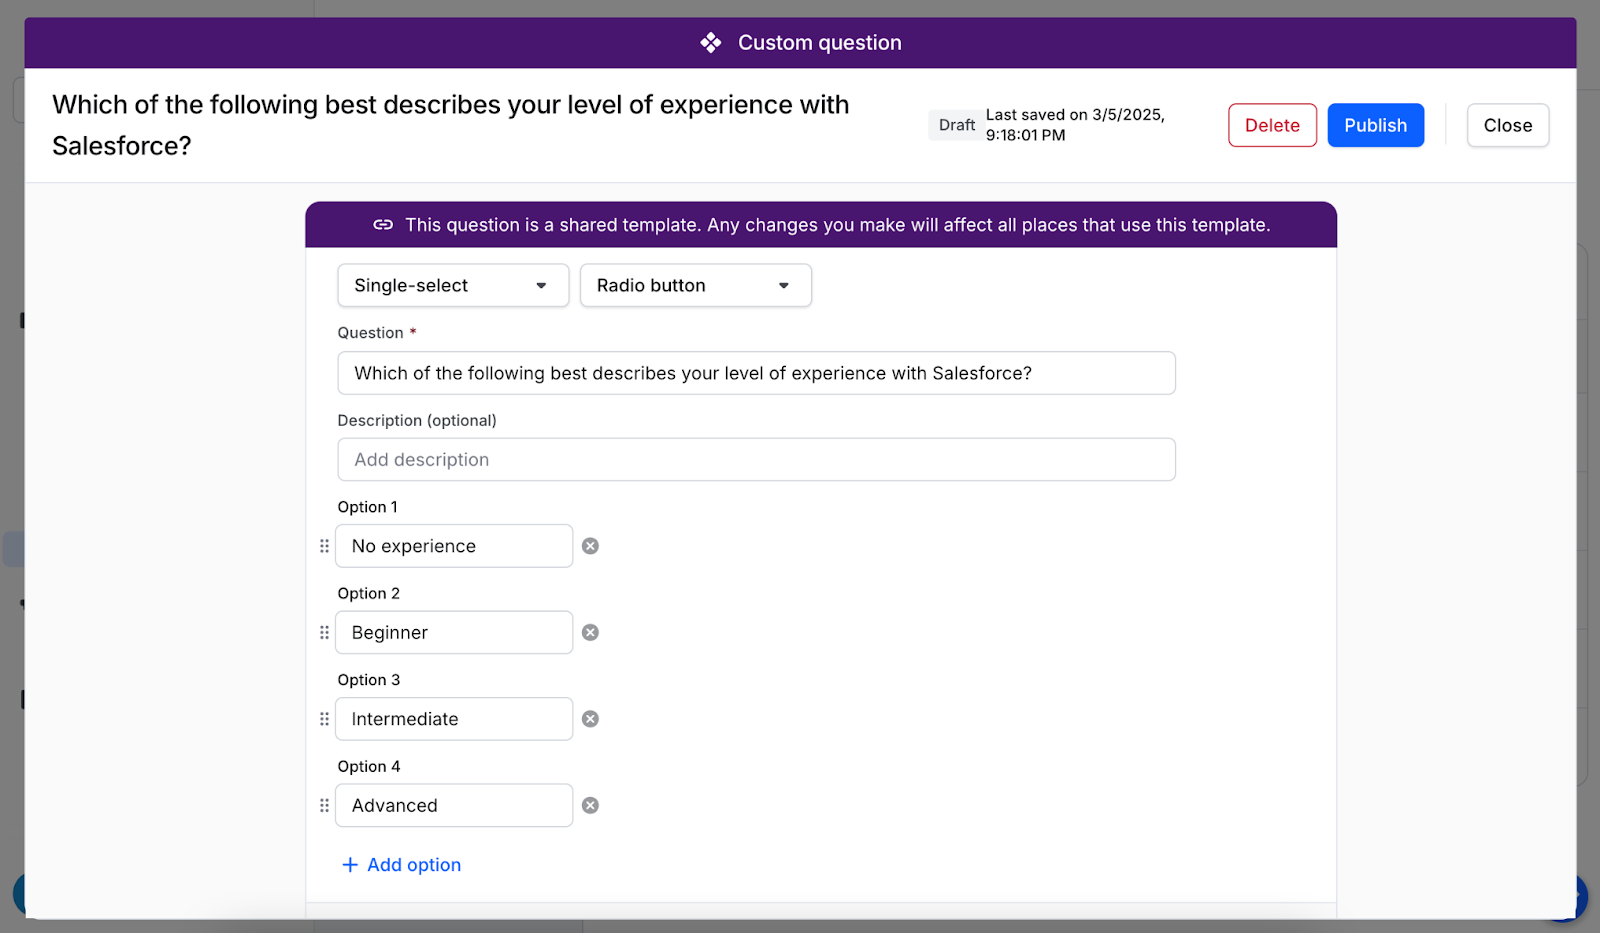The width and height of the screenshot is (1600, 933).
Task: Click the question title heading text
Action: click(x=451, y=125)
